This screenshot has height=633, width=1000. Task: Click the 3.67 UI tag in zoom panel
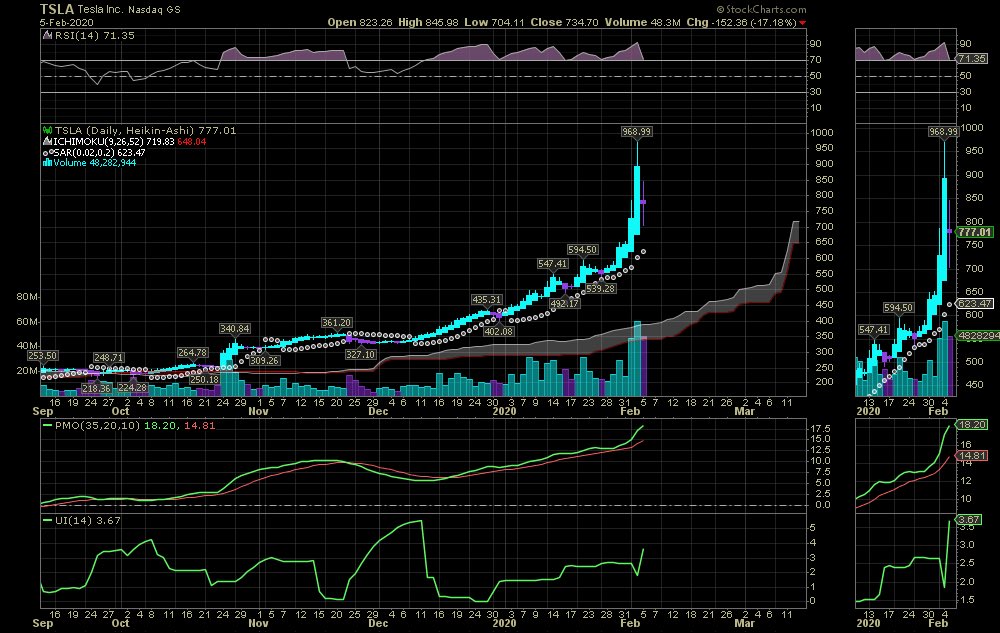click(x=969, y=520)
